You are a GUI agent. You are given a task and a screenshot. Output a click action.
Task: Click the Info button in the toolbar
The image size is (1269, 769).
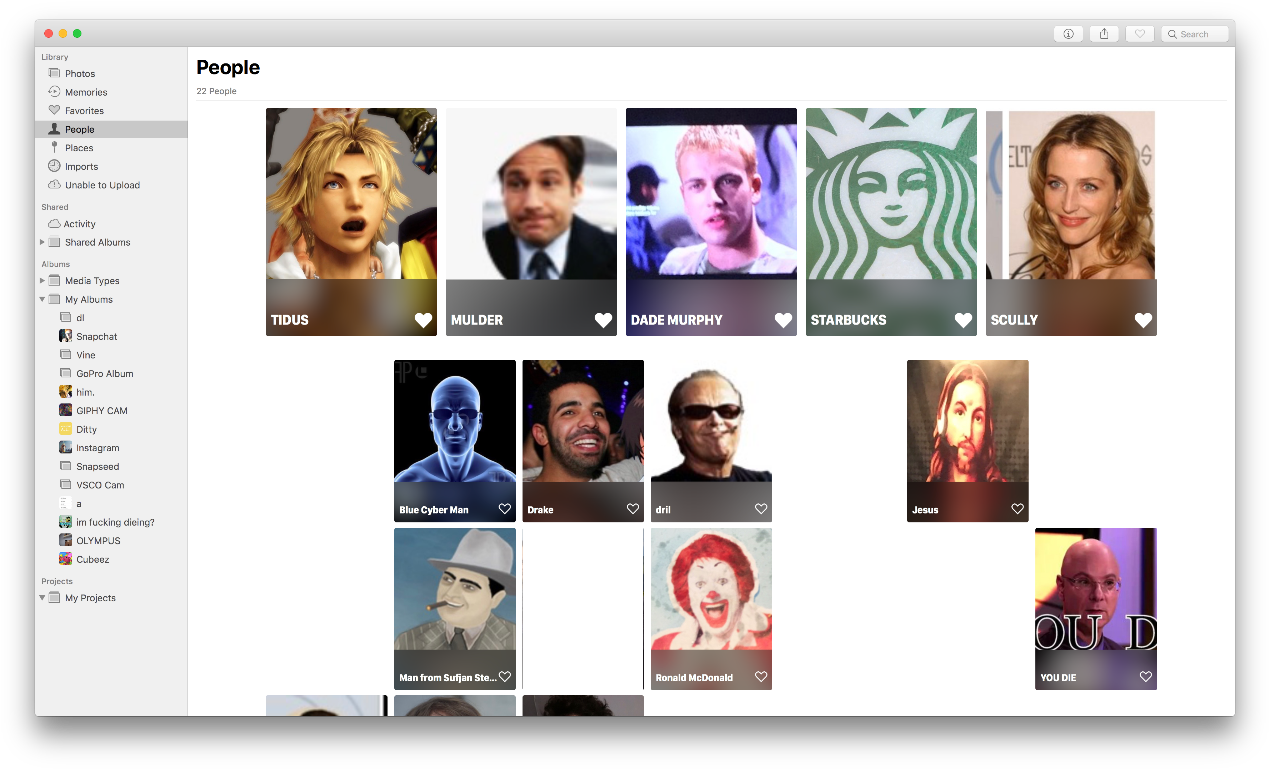[1067, 34]
